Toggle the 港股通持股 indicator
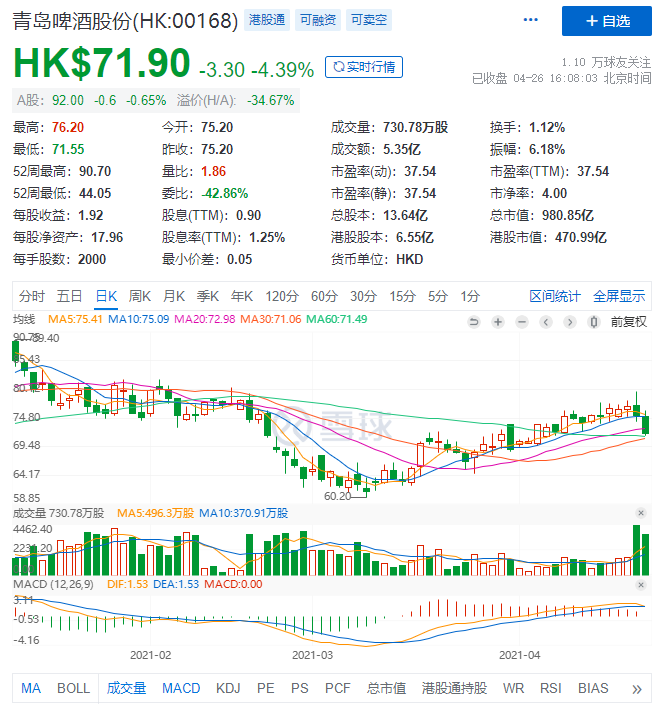The image size is (661, 710). click(x=454, y=688)
